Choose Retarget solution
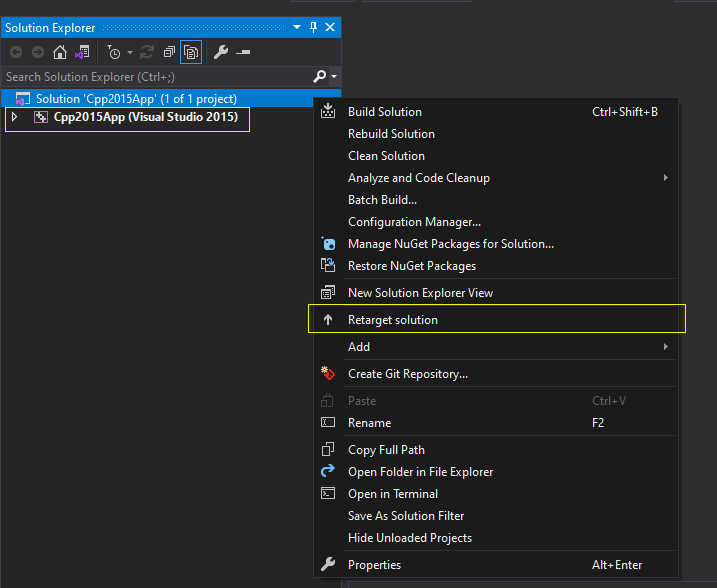This screenshot has height=588, width=717. pos(496,320)
